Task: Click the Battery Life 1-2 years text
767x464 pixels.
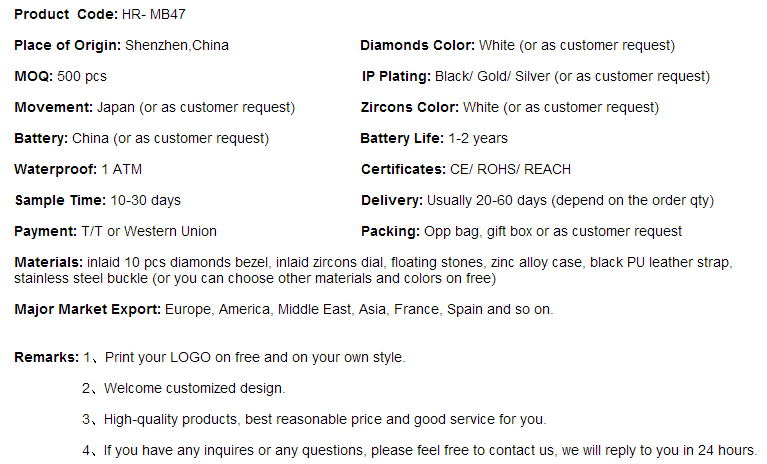Action: (434, 138)
